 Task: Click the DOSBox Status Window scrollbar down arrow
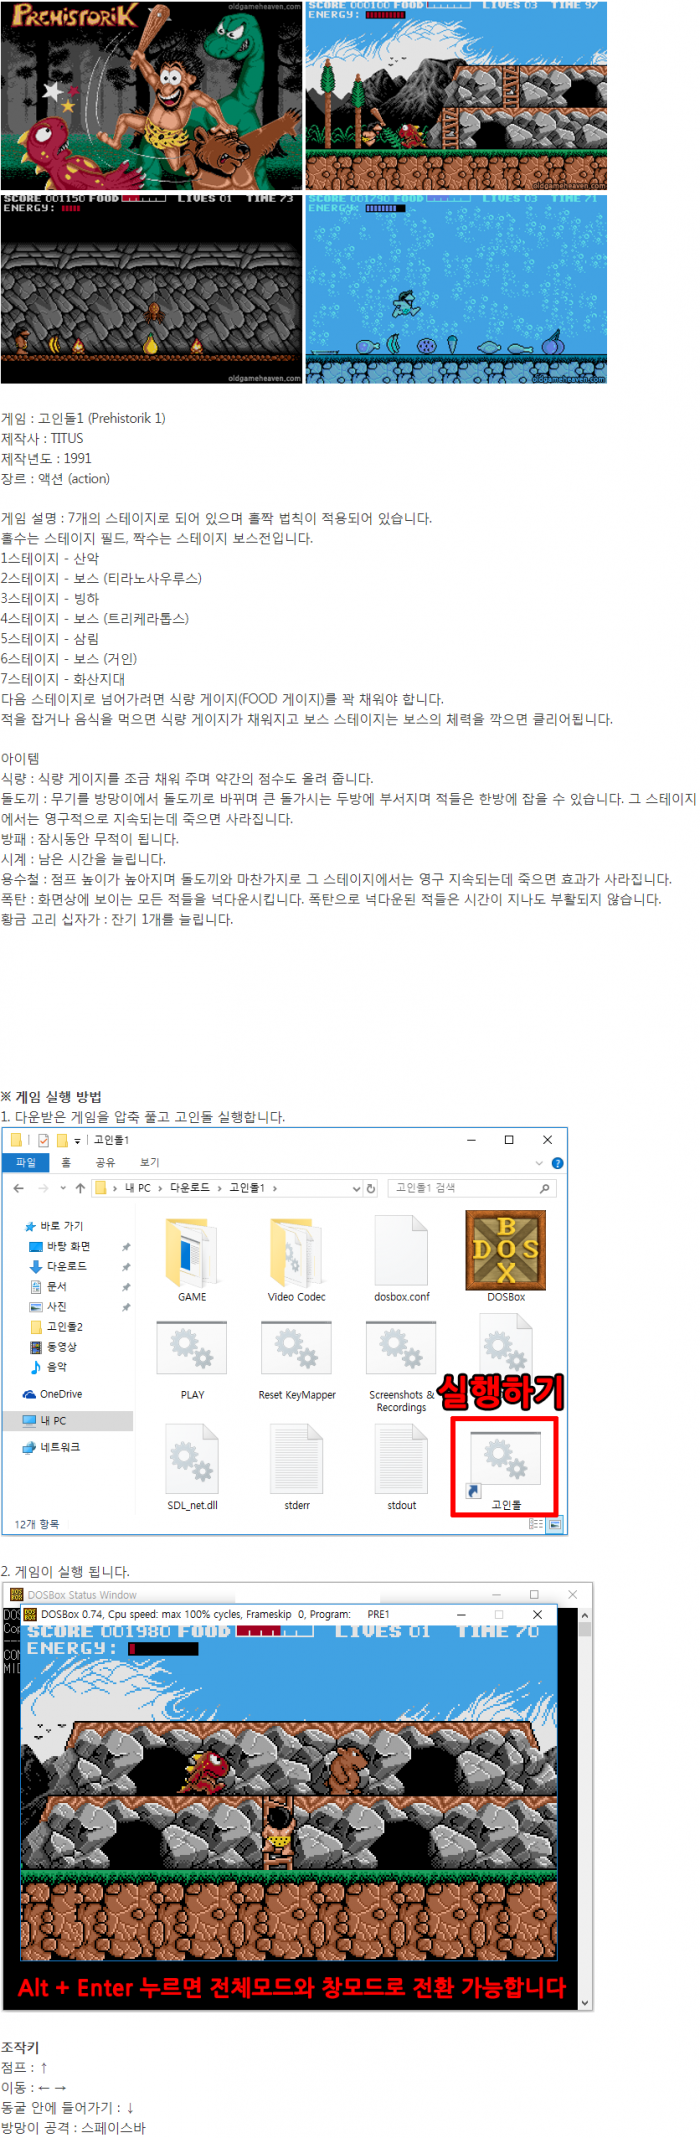point(584,2002)
